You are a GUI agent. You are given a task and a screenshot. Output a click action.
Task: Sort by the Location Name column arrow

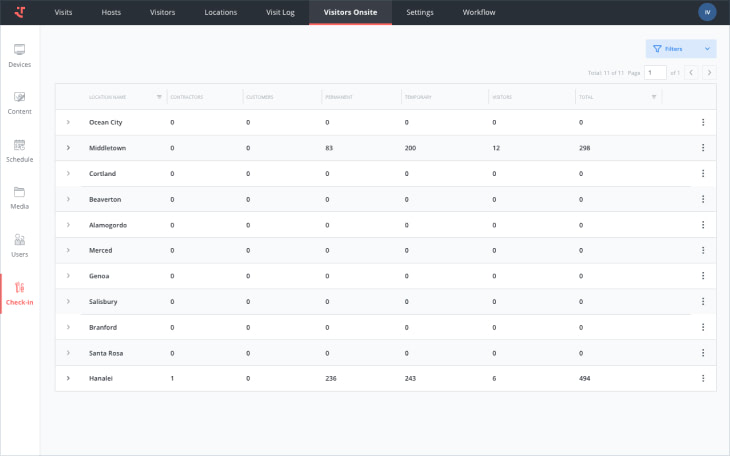(x=159, y=97)
